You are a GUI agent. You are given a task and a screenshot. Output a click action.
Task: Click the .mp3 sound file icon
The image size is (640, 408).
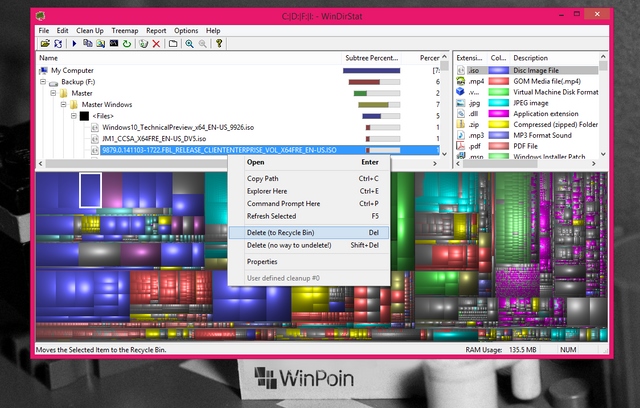(x=461, y=135)
